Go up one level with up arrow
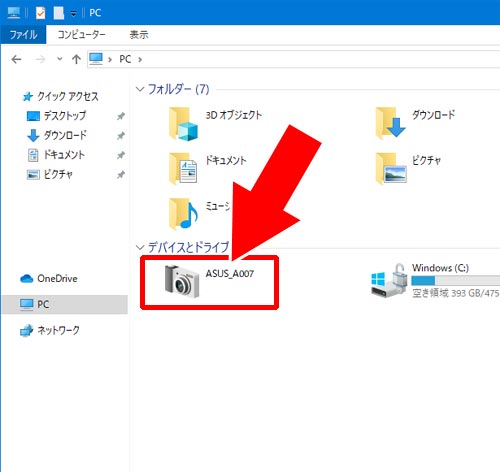 coord(76,59)
